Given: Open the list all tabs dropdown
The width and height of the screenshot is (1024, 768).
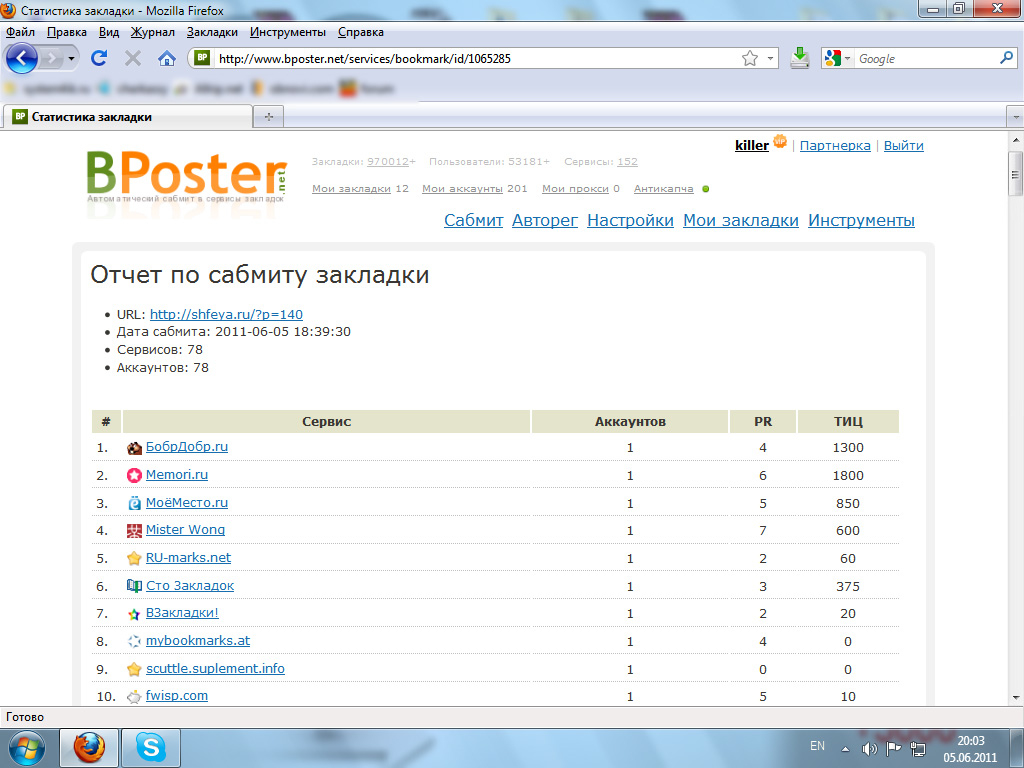Looking at the screenshot, I should [x=1015, y=118].
